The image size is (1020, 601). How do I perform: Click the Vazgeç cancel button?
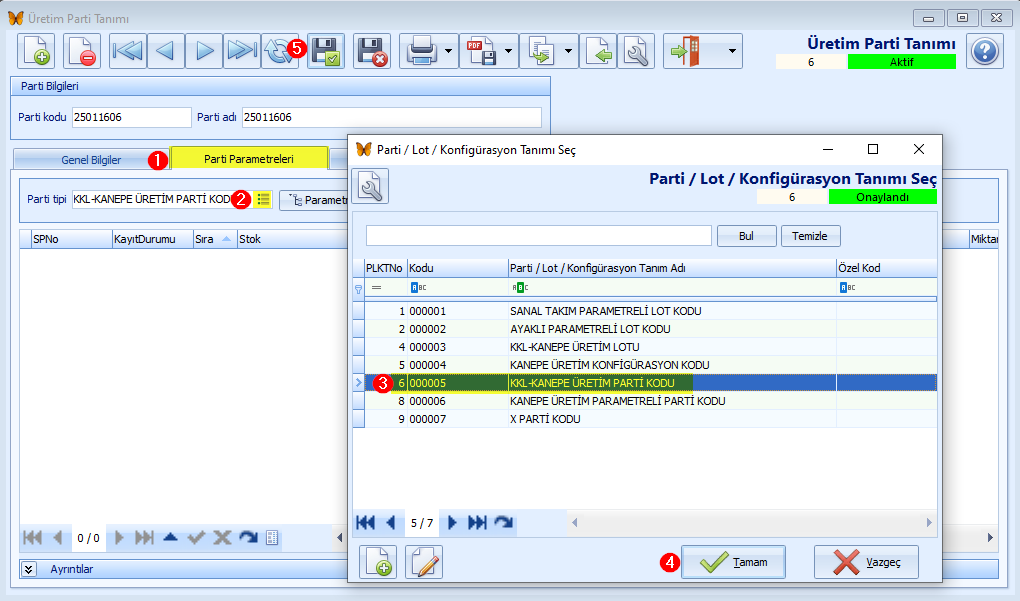coord(866,562)
